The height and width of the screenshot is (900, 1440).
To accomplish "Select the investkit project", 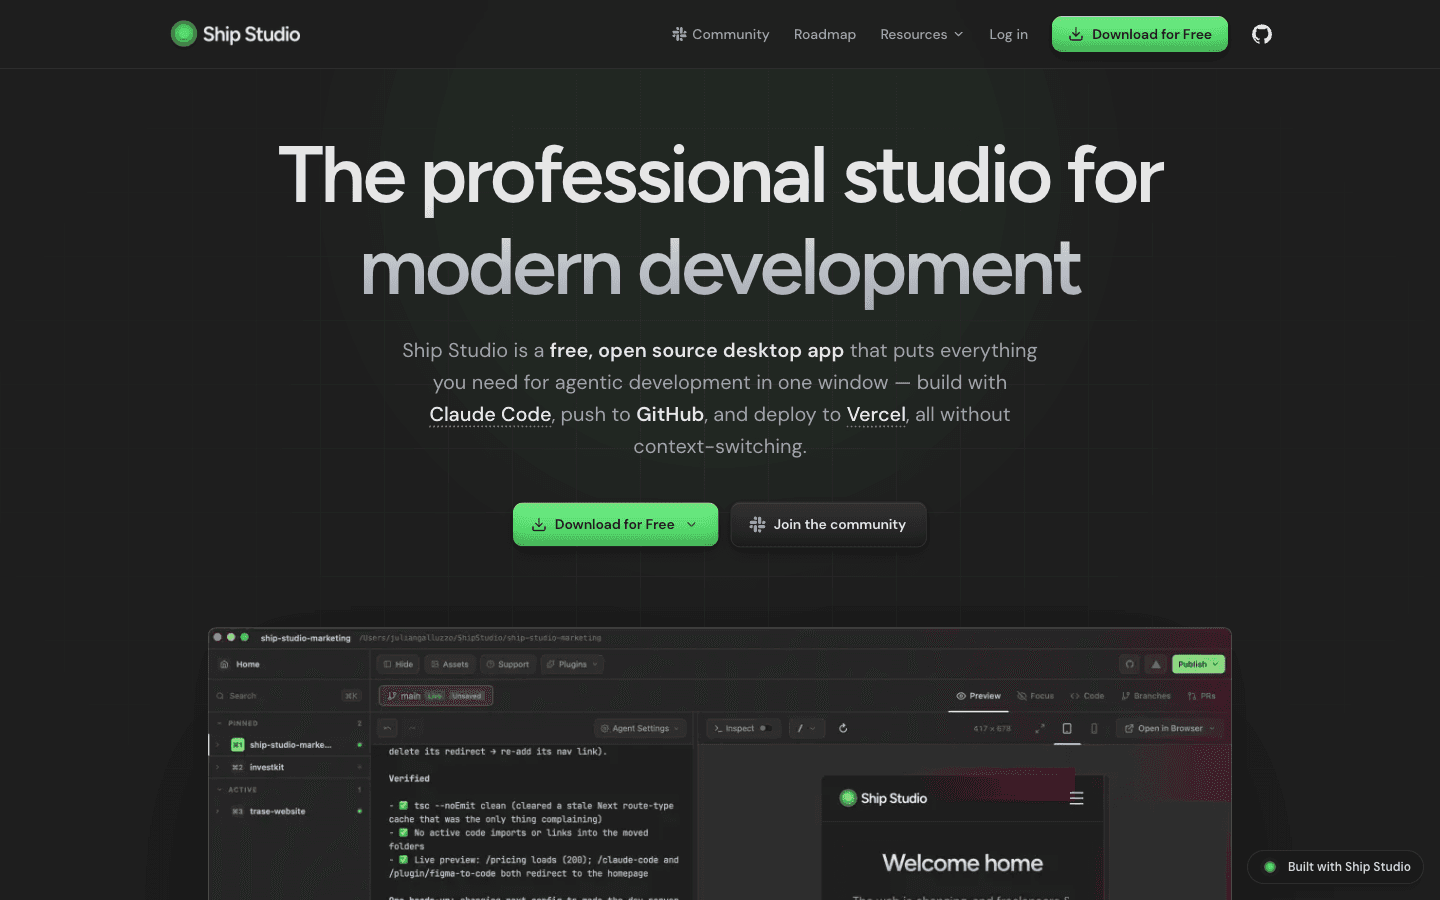I will pyautogui.click(x=266, y=767).
